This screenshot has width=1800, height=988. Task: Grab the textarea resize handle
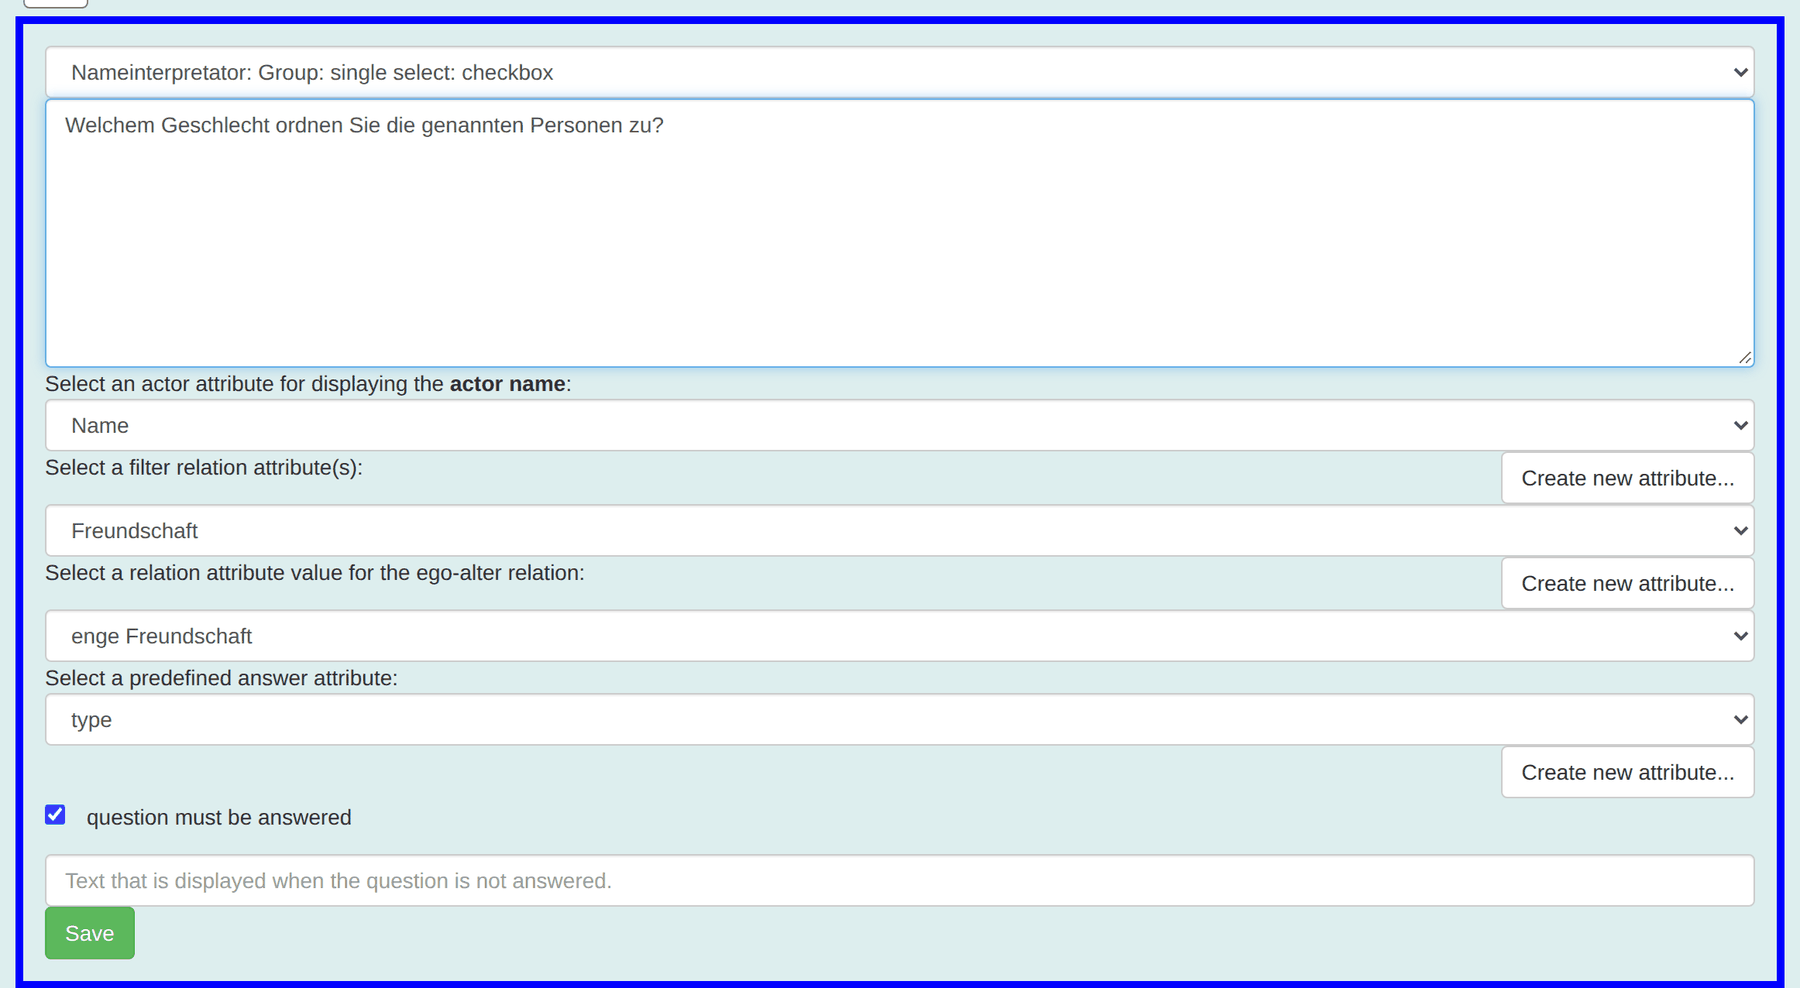click(1745, 358)
